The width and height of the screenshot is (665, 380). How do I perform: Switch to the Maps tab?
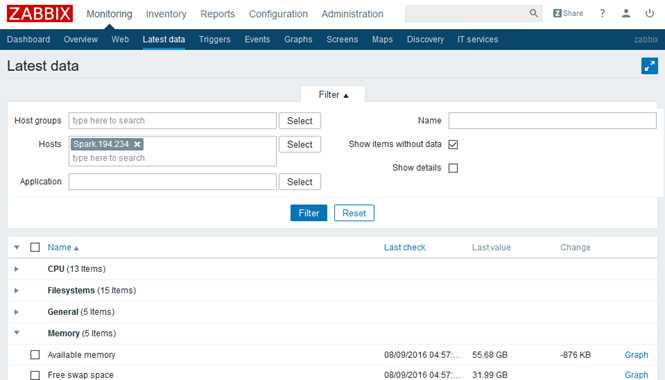click(382, 39)
